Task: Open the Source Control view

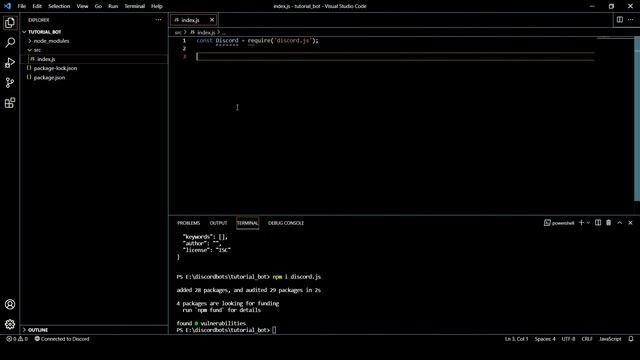Action: pyautogui.click(x=10, y=83)
